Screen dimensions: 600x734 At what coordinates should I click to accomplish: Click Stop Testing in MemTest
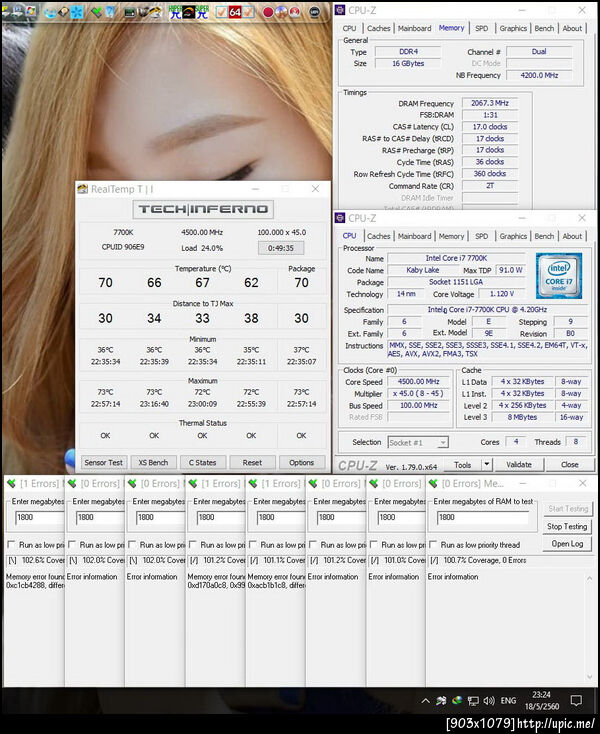[567, 527]
